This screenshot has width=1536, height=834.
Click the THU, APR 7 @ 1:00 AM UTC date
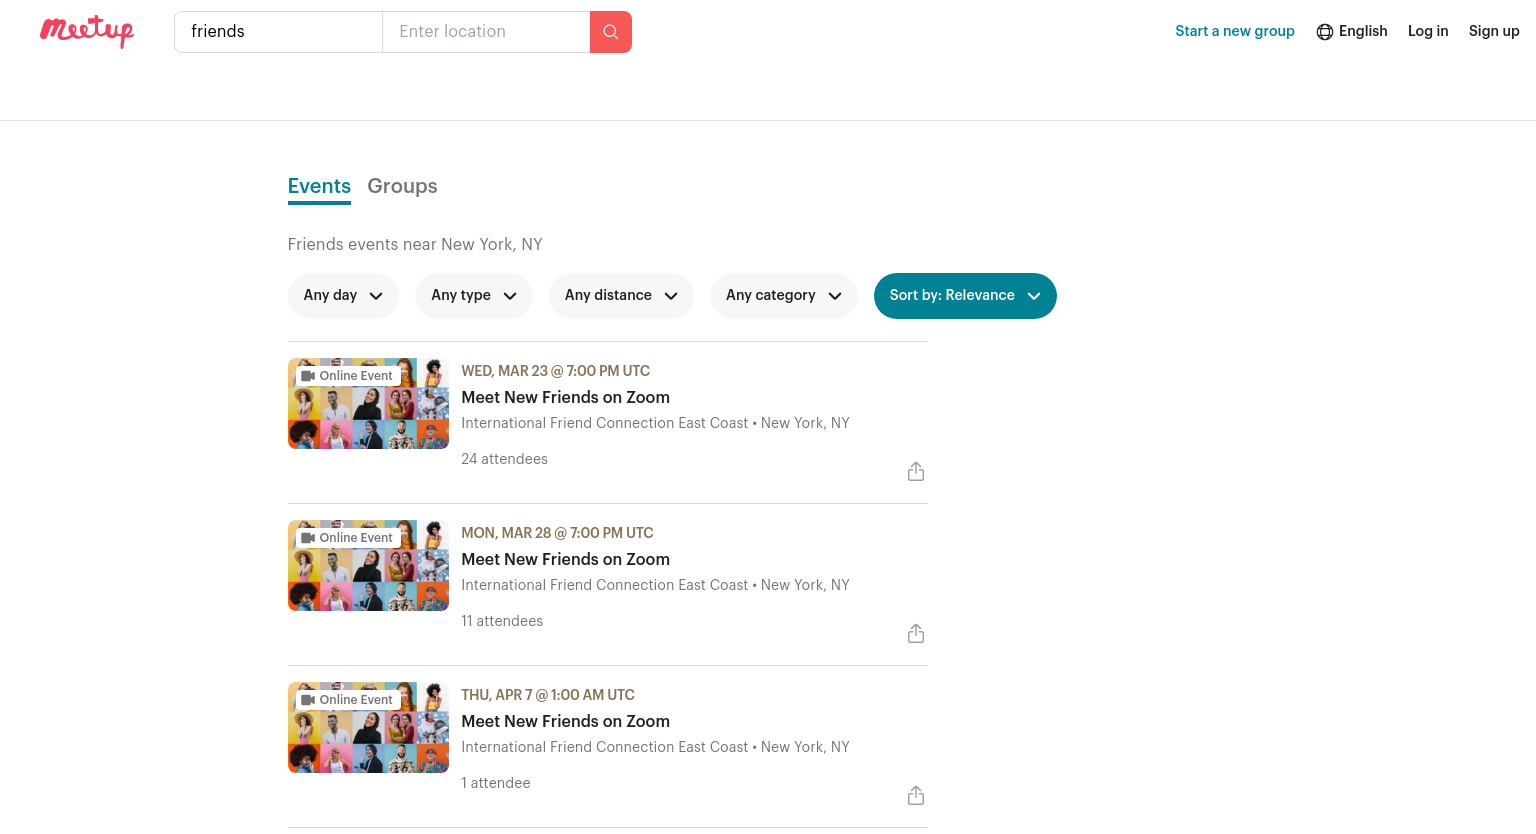[x=548, y=695]
